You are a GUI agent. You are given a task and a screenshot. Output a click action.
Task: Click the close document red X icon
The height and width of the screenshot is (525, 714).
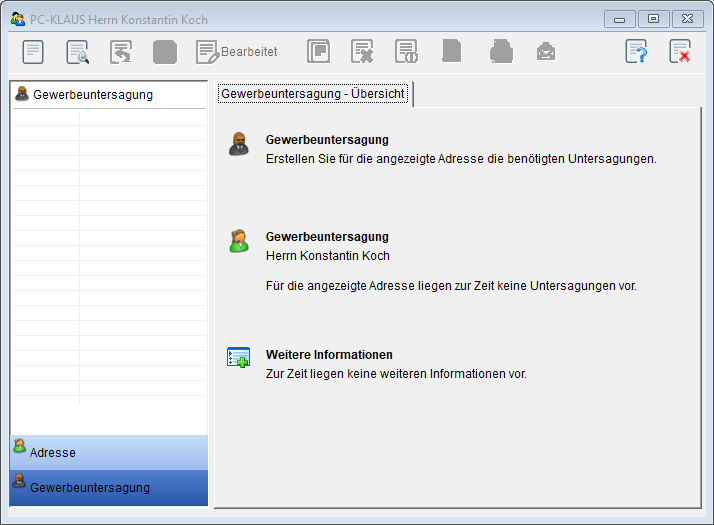(x=680, y=52)
